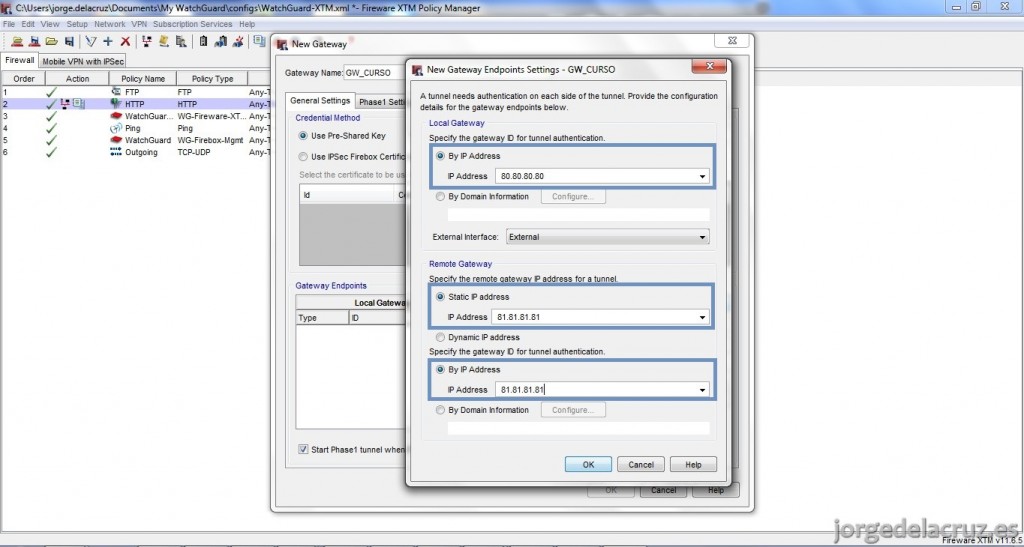Select Remote Gateway By Domain Information radio
The width and height of the screenshot is (1024, 547).
[440, 410]
